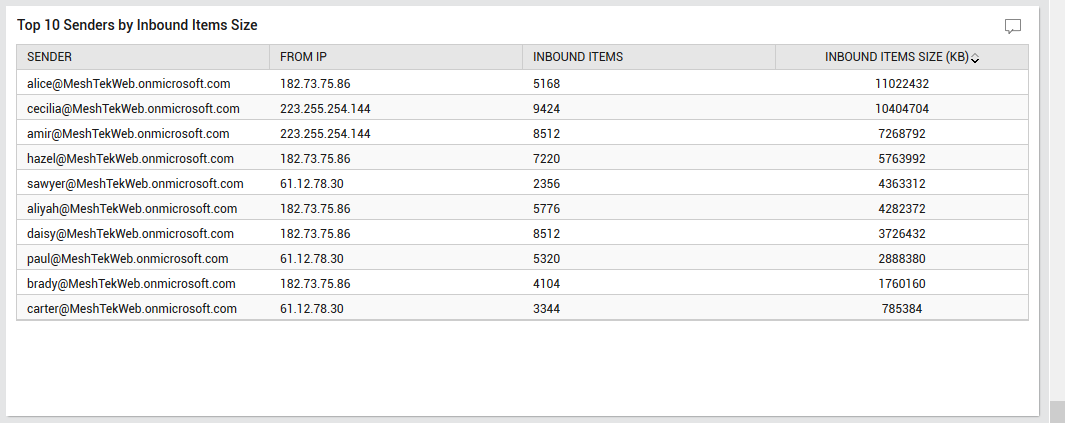Click brady@MeshTekWeb.onmicrosoft.com sender entry
Image resolution: width=1065 pixels, height=423 pixels.
(131, 284)
